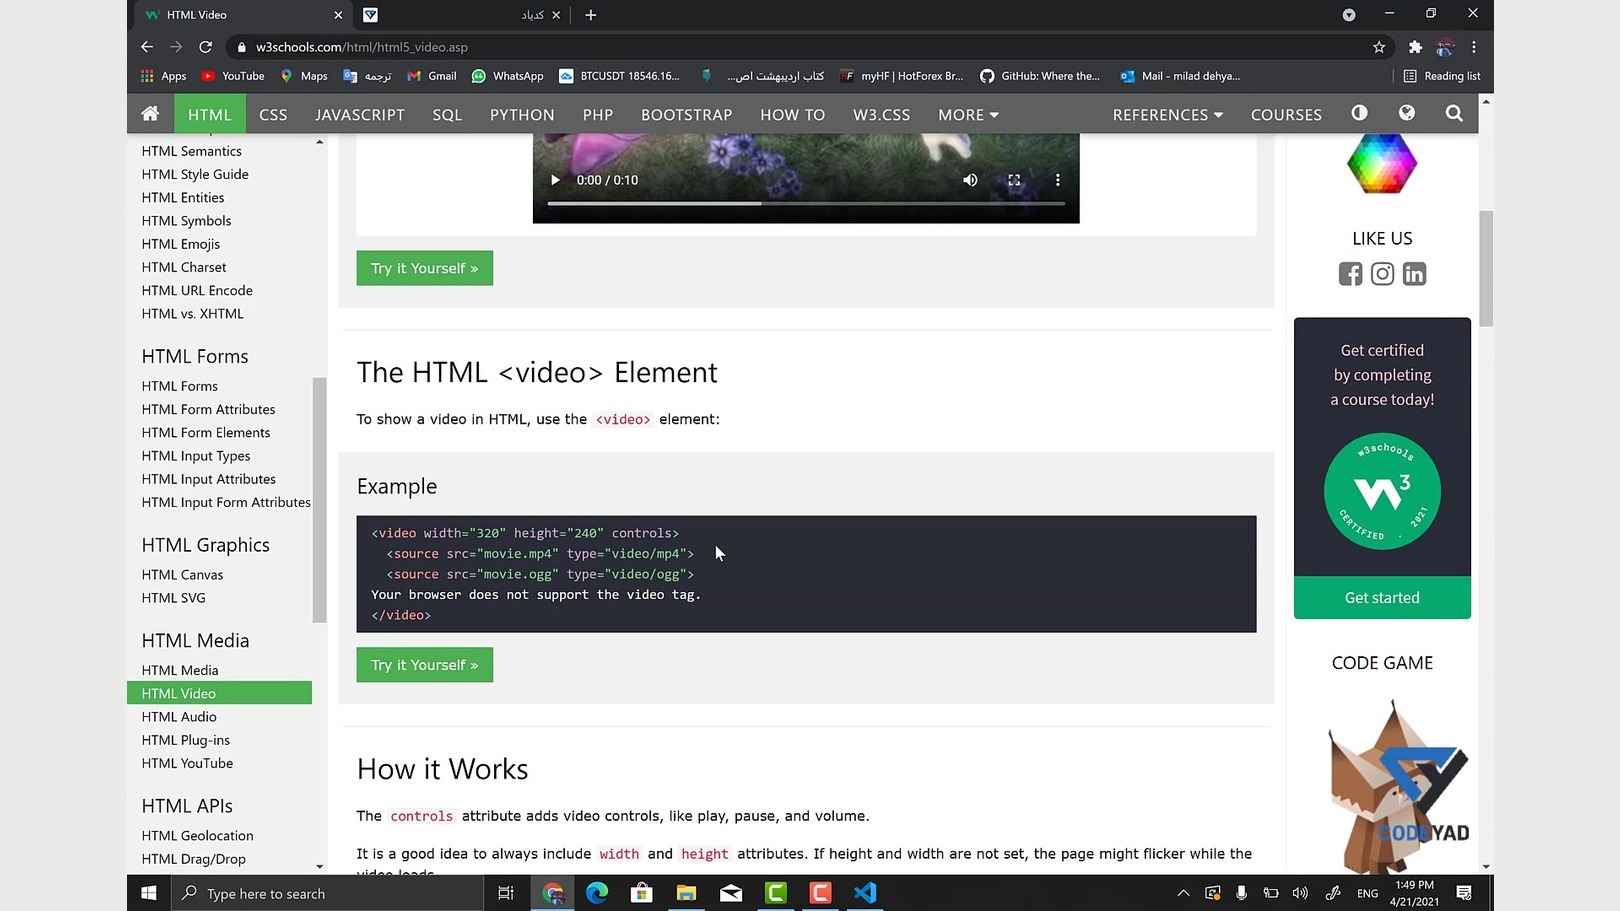This screenshot has width=1620, height=911.
Task: Play the video
Action: click(555, 180)
